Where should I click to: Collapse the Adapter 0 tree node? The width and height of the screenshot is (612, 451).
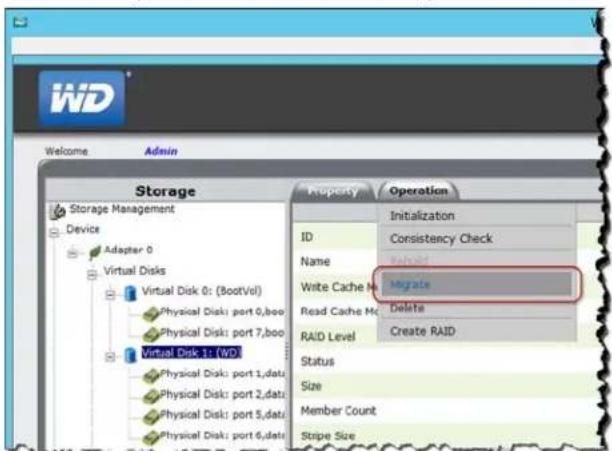(x=72, y=254)
